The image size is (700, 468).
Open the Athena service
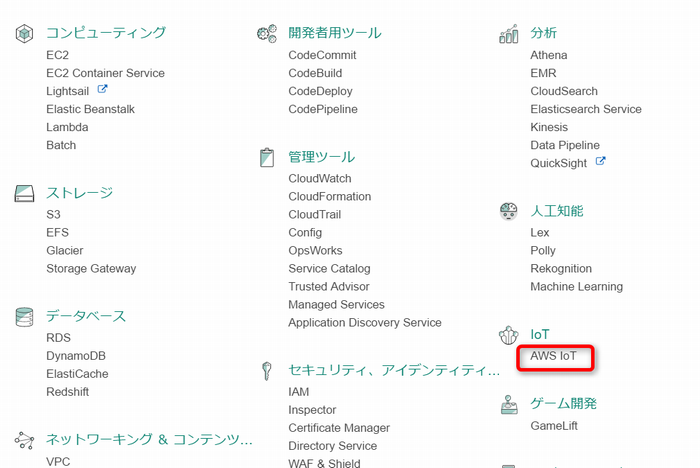[x=549, y=55]
